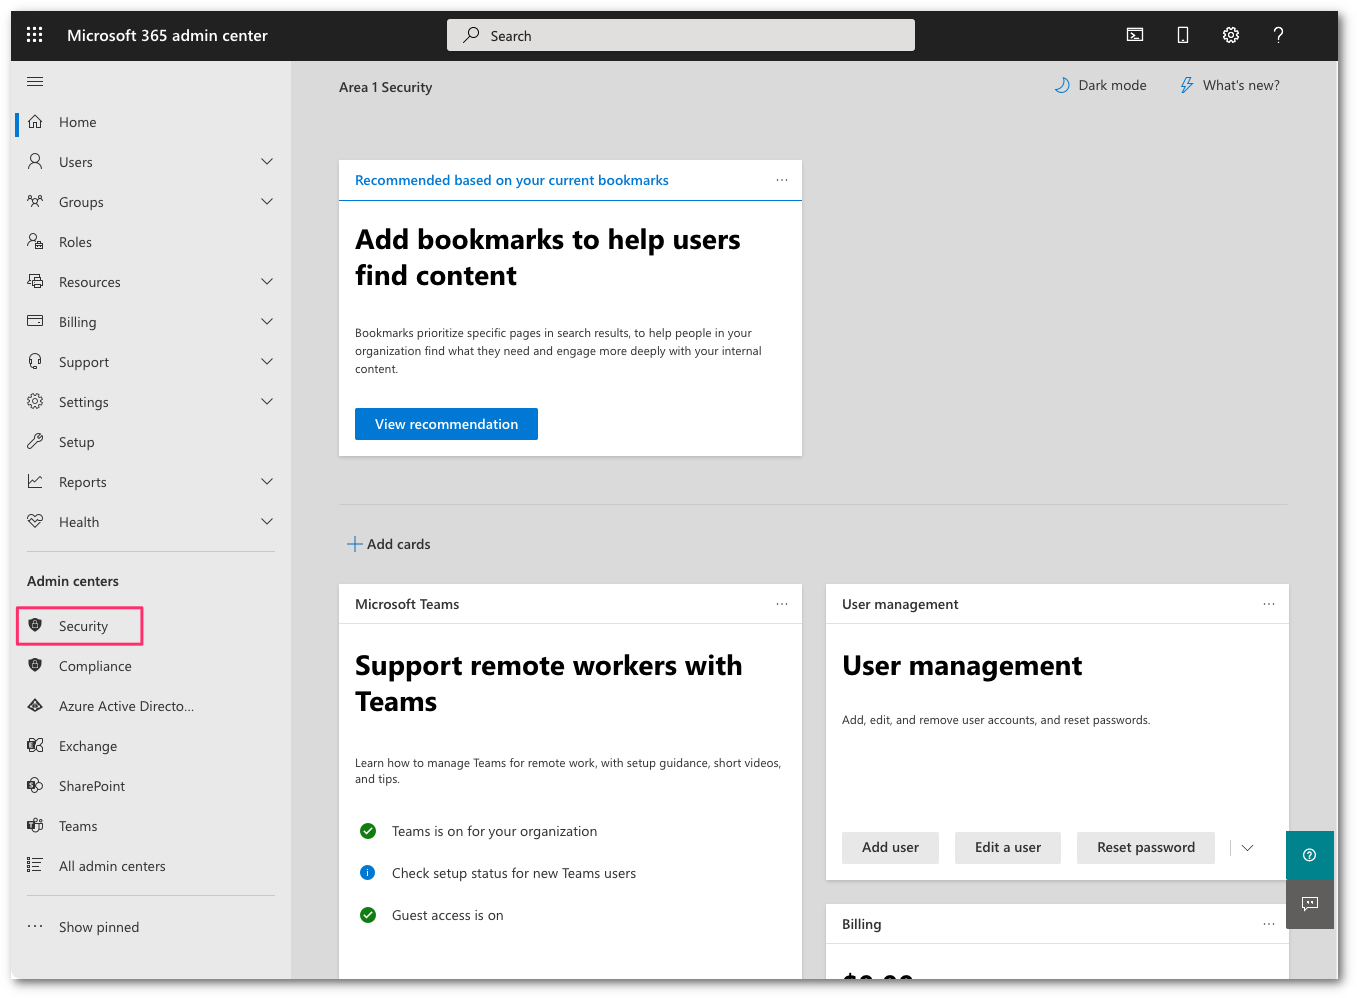
Task: Click the mobile device icon in top bar
Action: 1182,34
